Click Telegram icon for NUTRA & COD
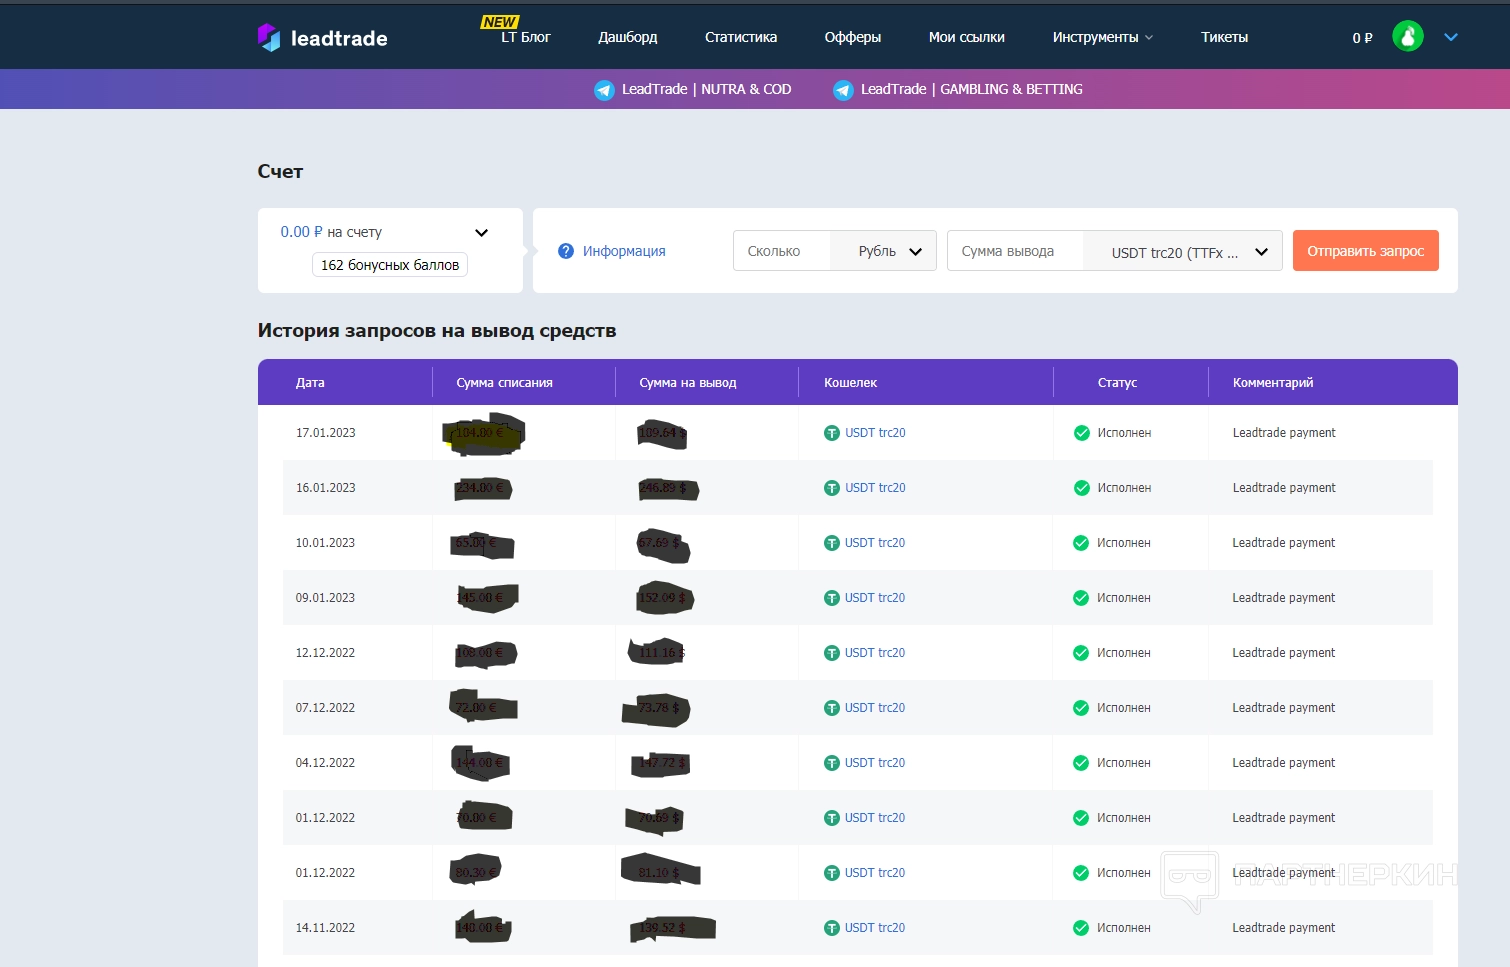This screenshot has height=967, width=1510. pyautogui.click(x=604, y=90)
